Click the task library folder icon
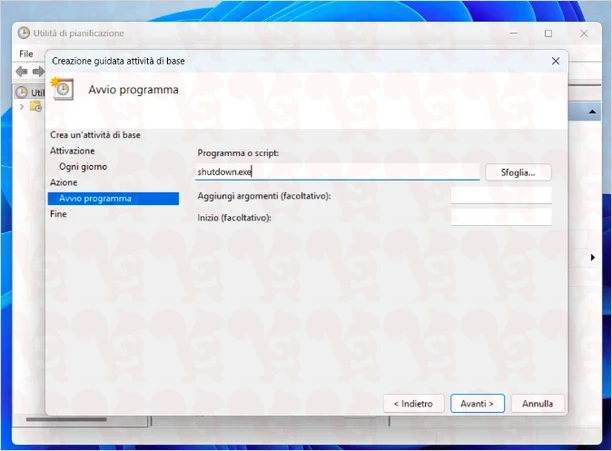 pyautogui.click(x=36, y=106)
